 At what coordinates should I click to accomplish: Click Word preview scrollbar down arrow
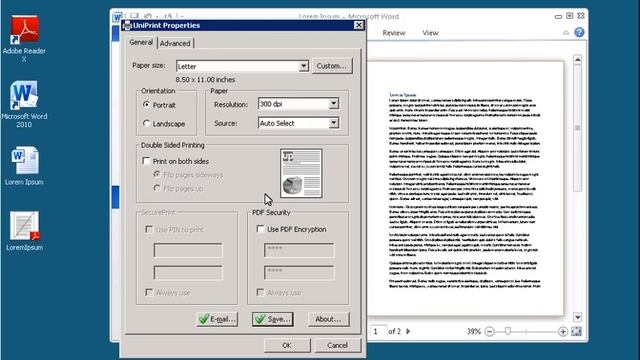pos(578,317)
